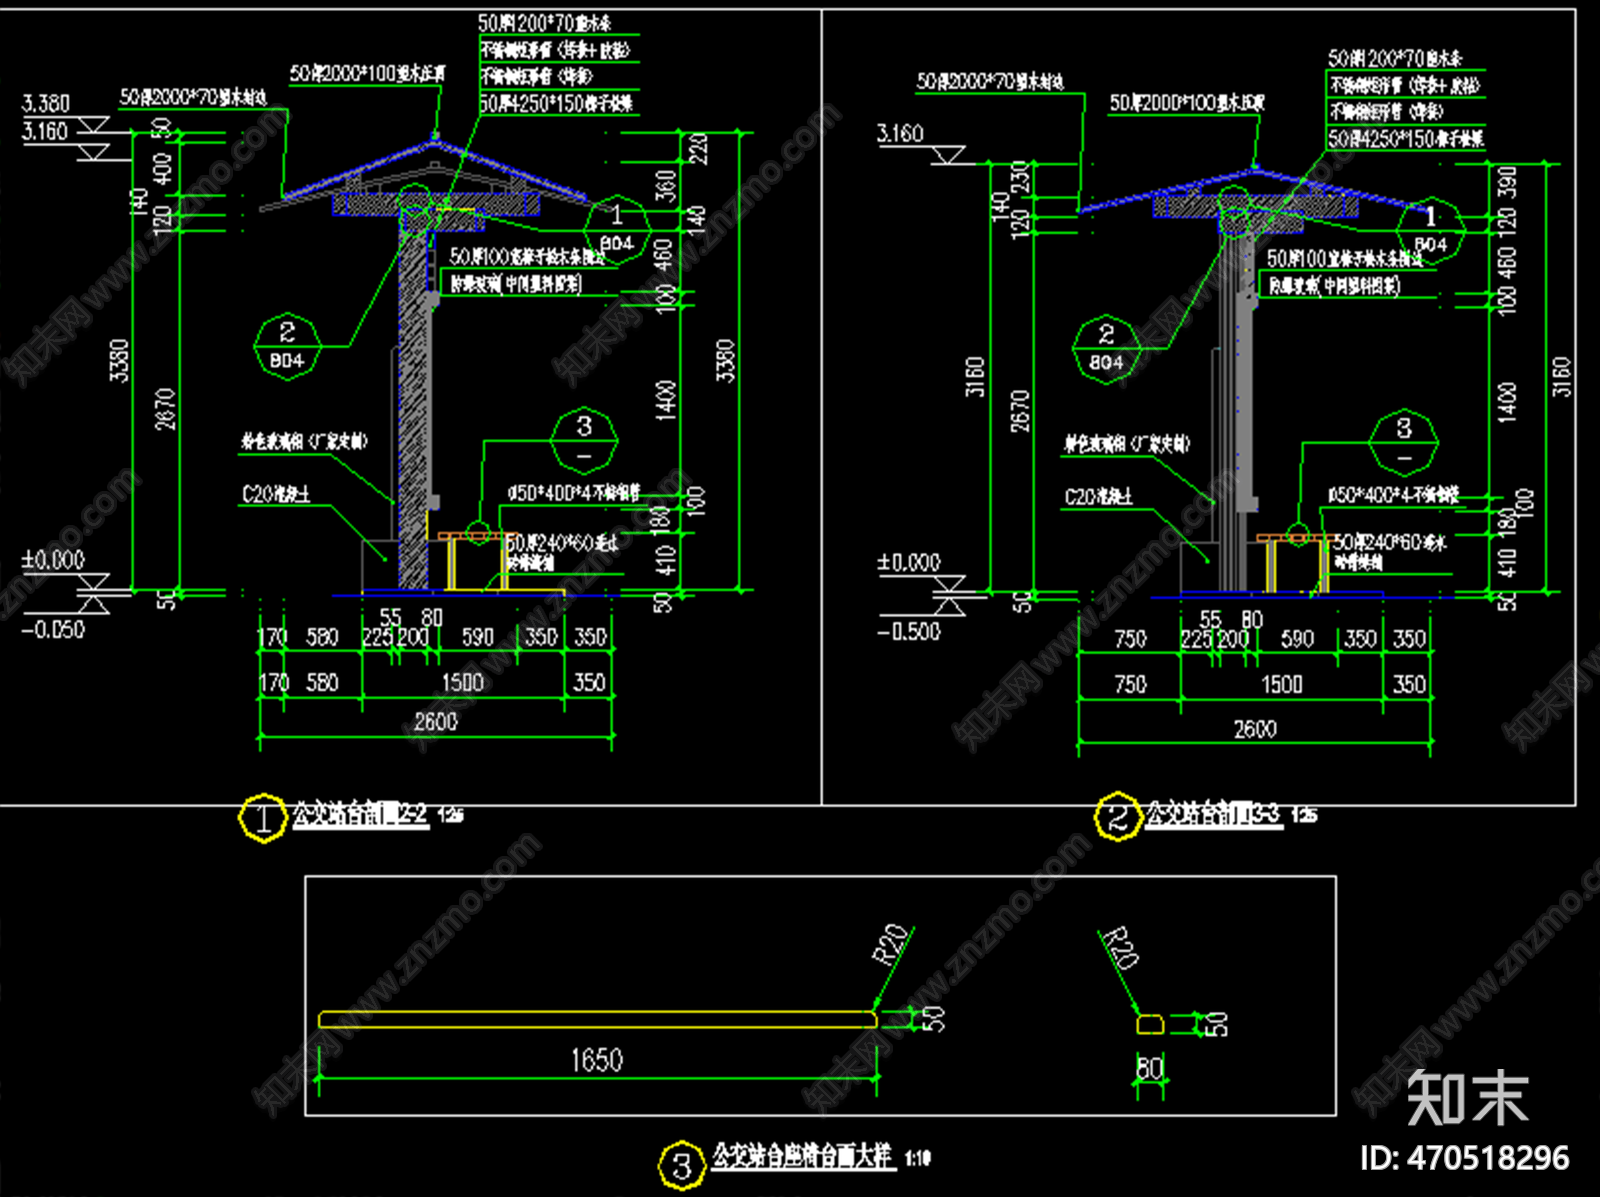Click callout bubble 3 in section 2-2
Image resolution: width=1600 pixels, height=1197 pixels.
coord(585,441)
